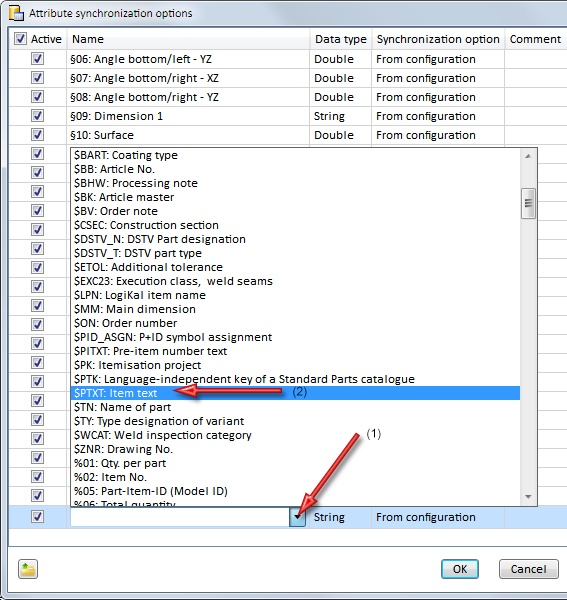
Task: Click the dropdown list scrollbar thumb
Action: pos(528,203)
